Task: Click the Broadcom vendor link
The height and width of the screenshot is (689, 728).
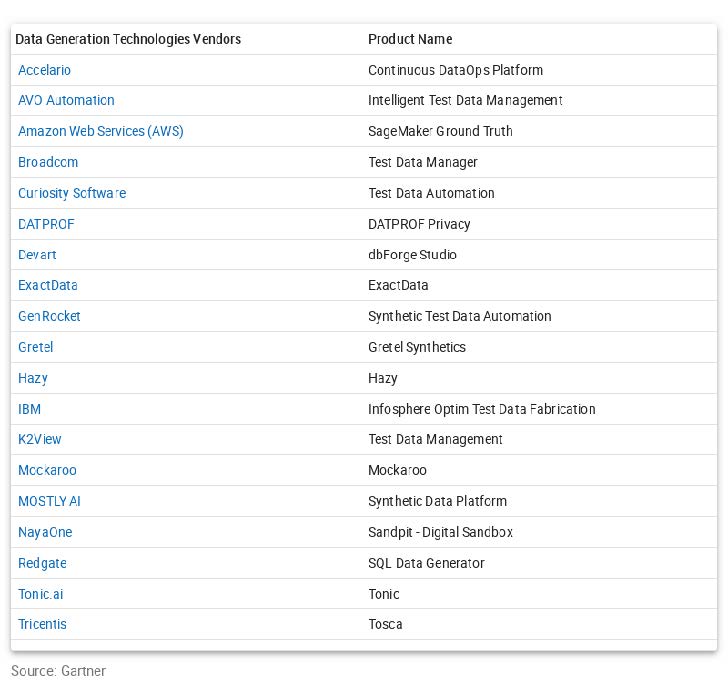Action: [48, 162]
